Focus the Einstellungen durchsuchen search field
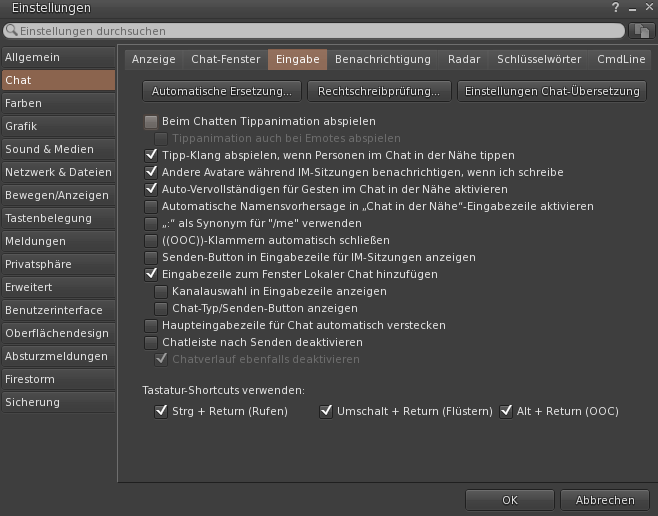The image size is (658, 516). (x=314, y=31)
